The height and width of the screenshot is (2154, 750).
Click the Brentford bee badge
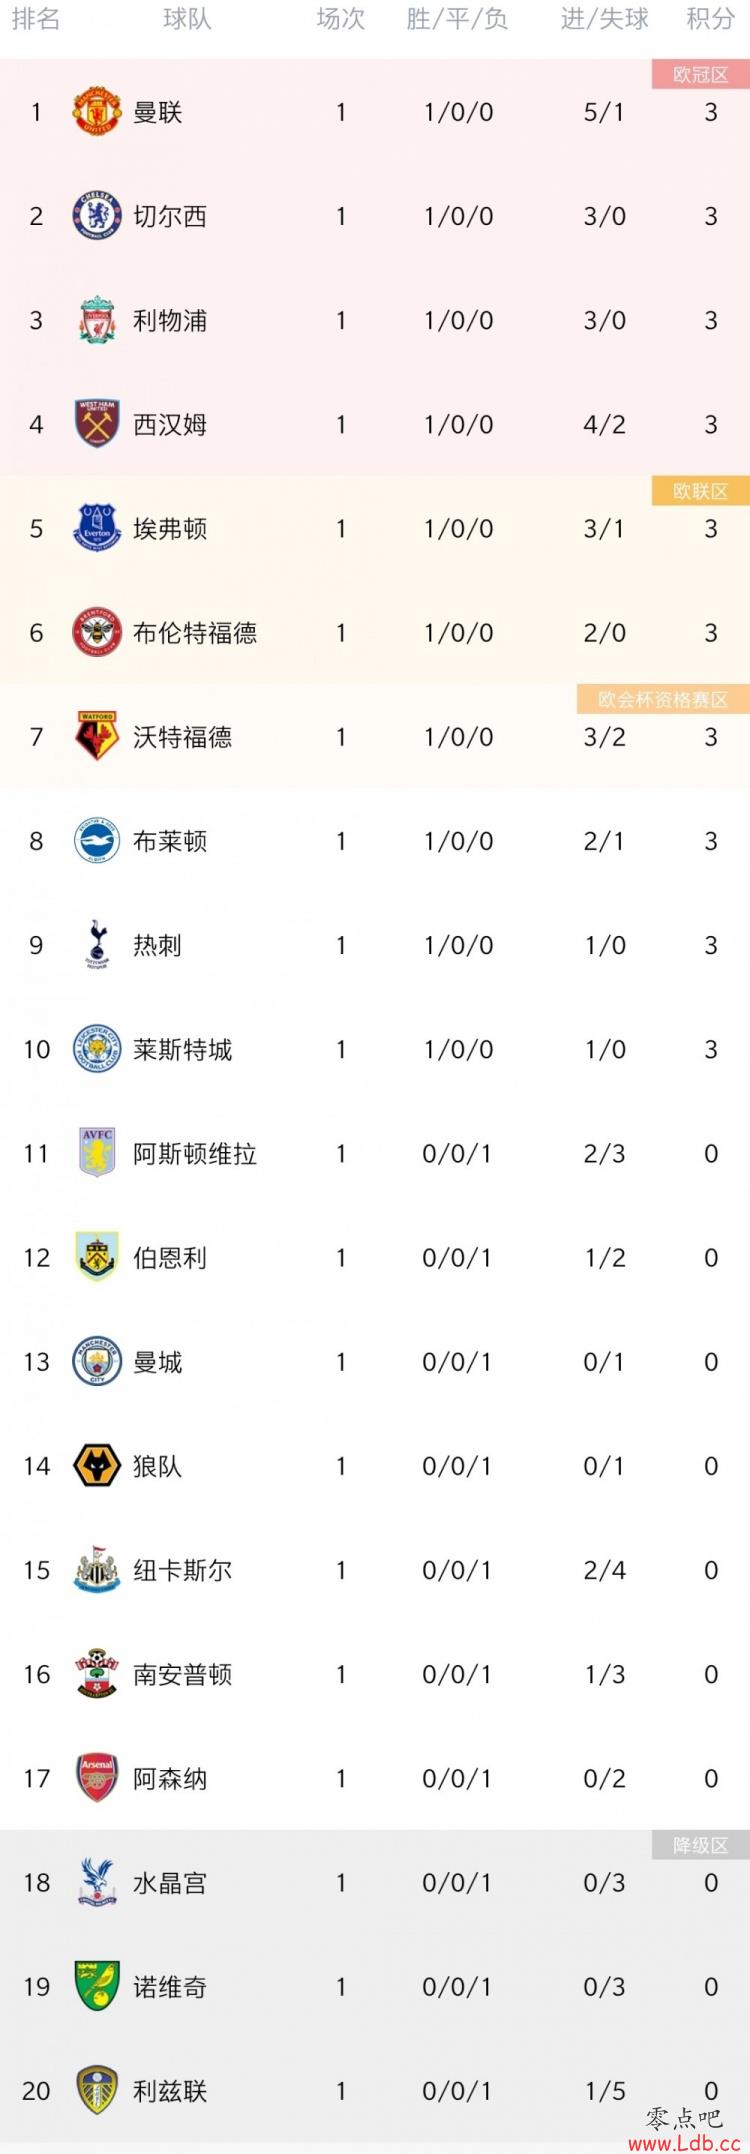(x=97, y=632)
